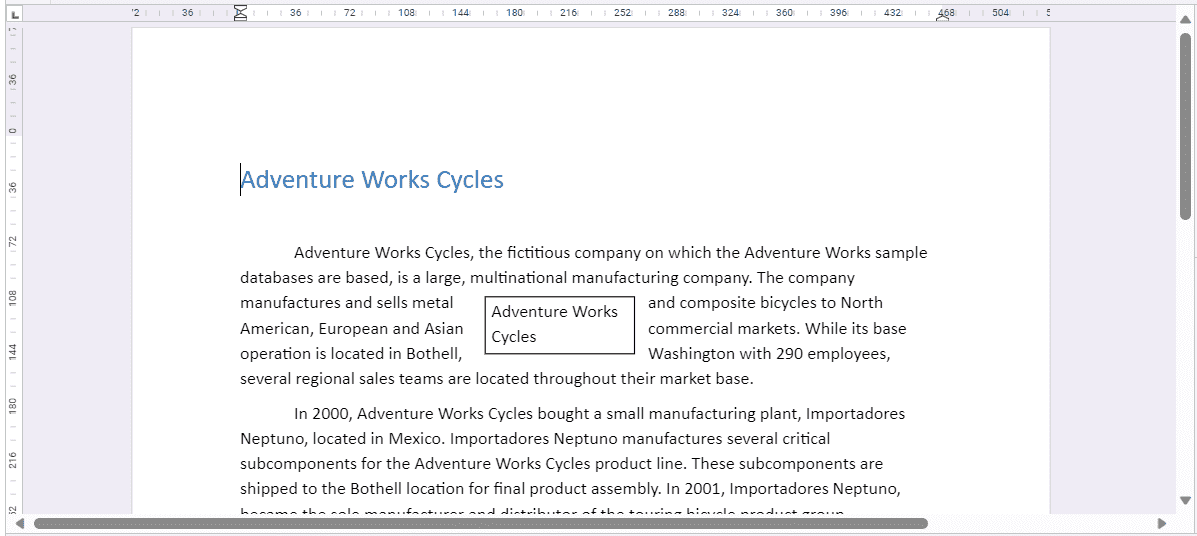Click the 360 mark on horizontal ruler

tap(784, 13)
